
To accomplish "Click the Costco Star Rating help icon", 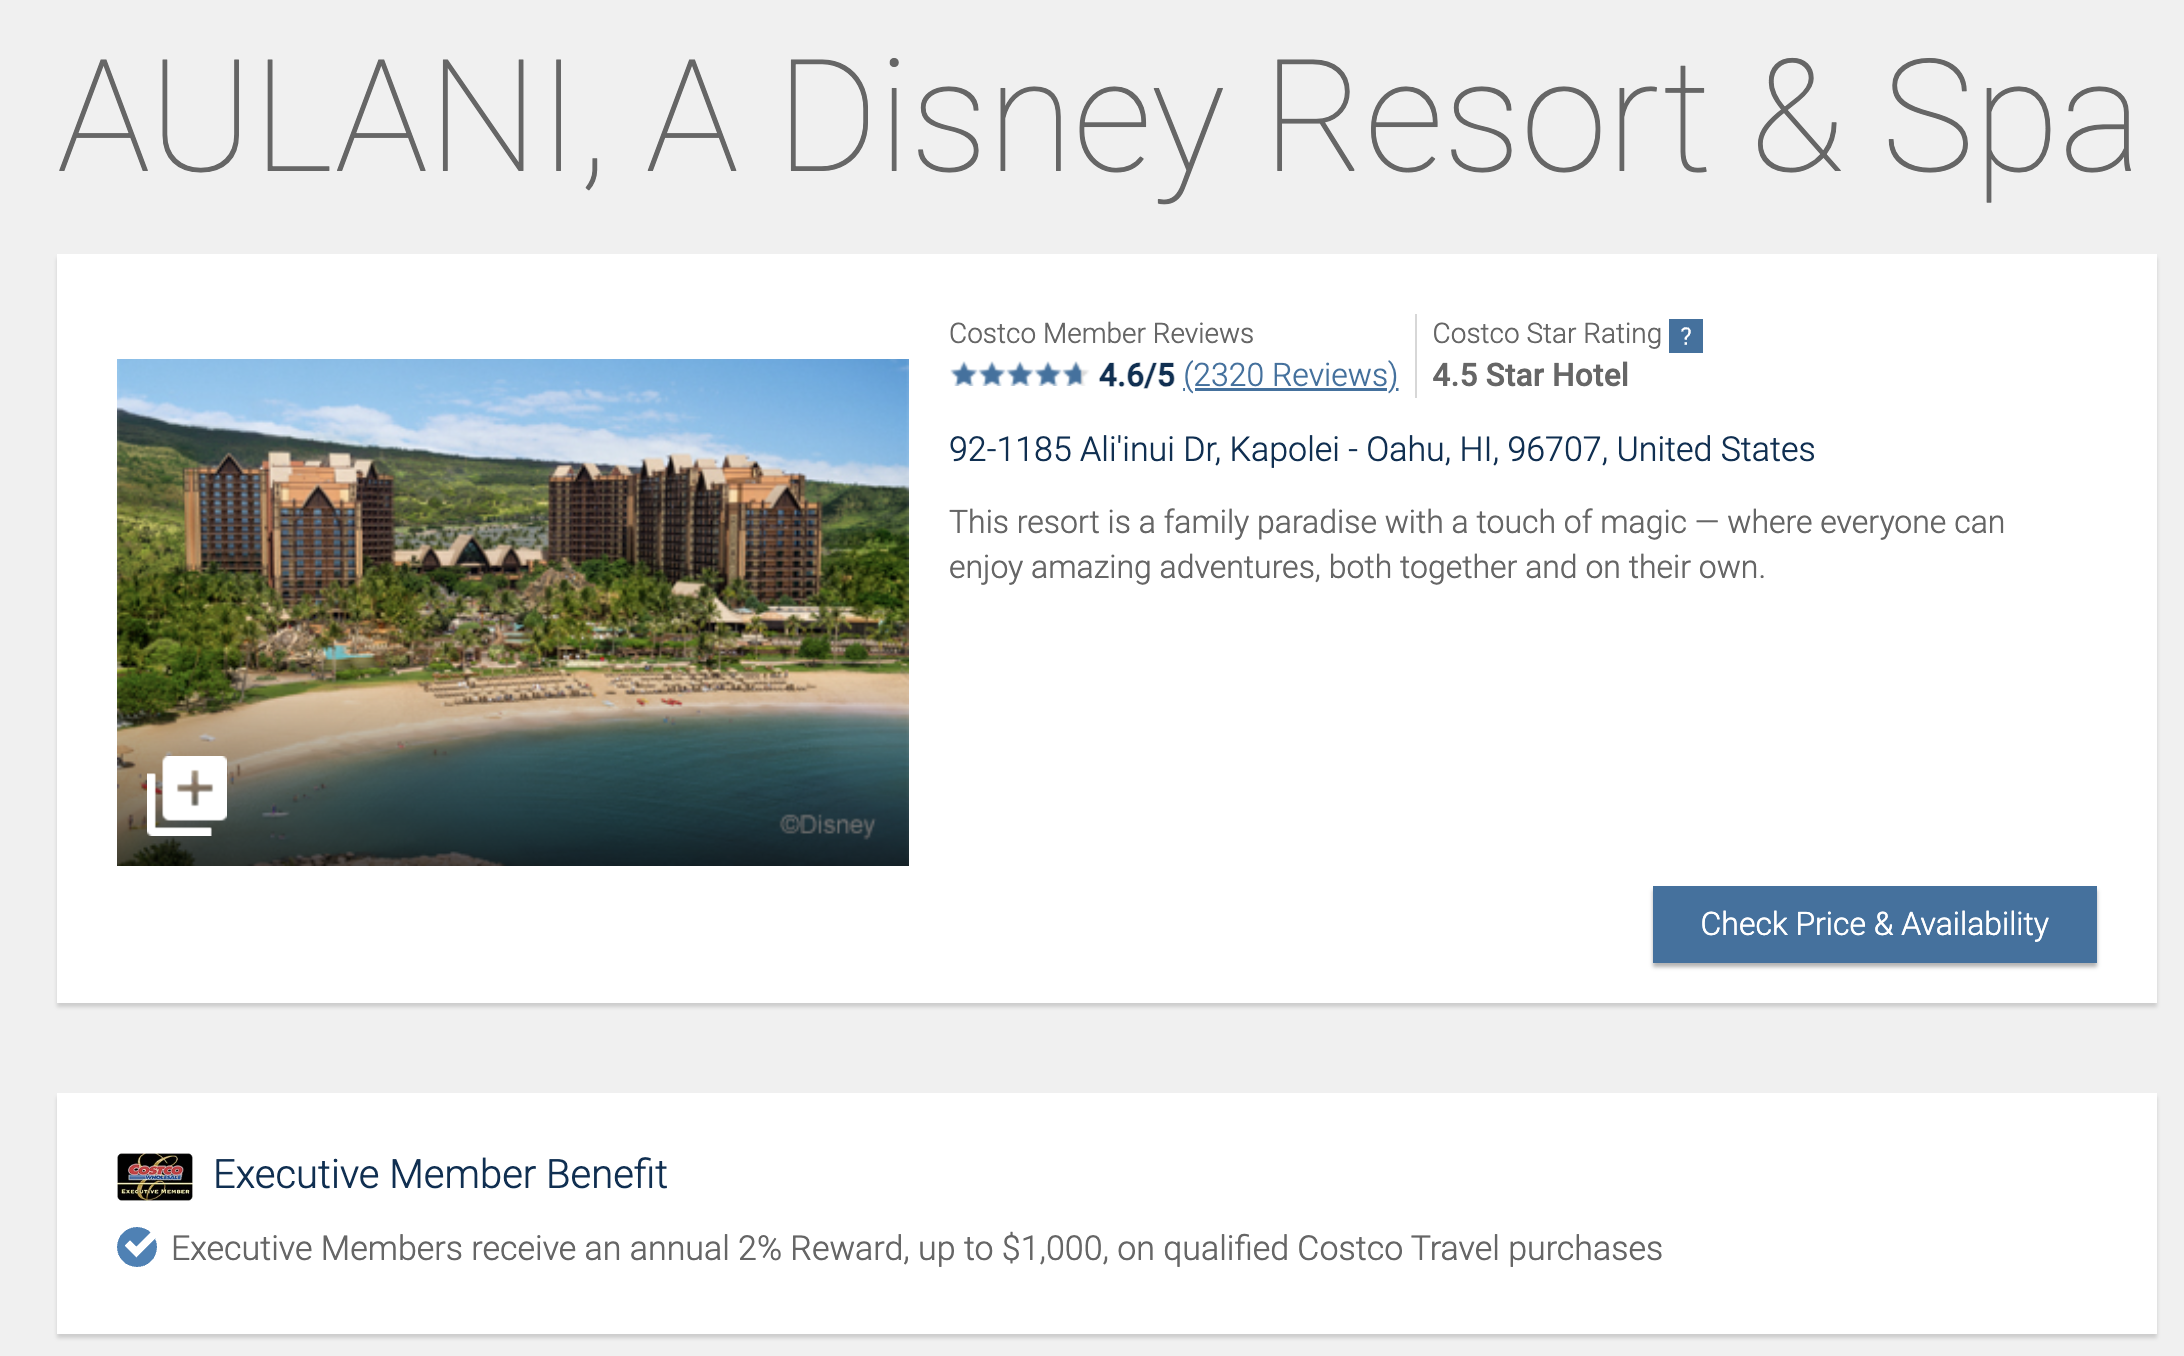I will tap(1685, 336).
